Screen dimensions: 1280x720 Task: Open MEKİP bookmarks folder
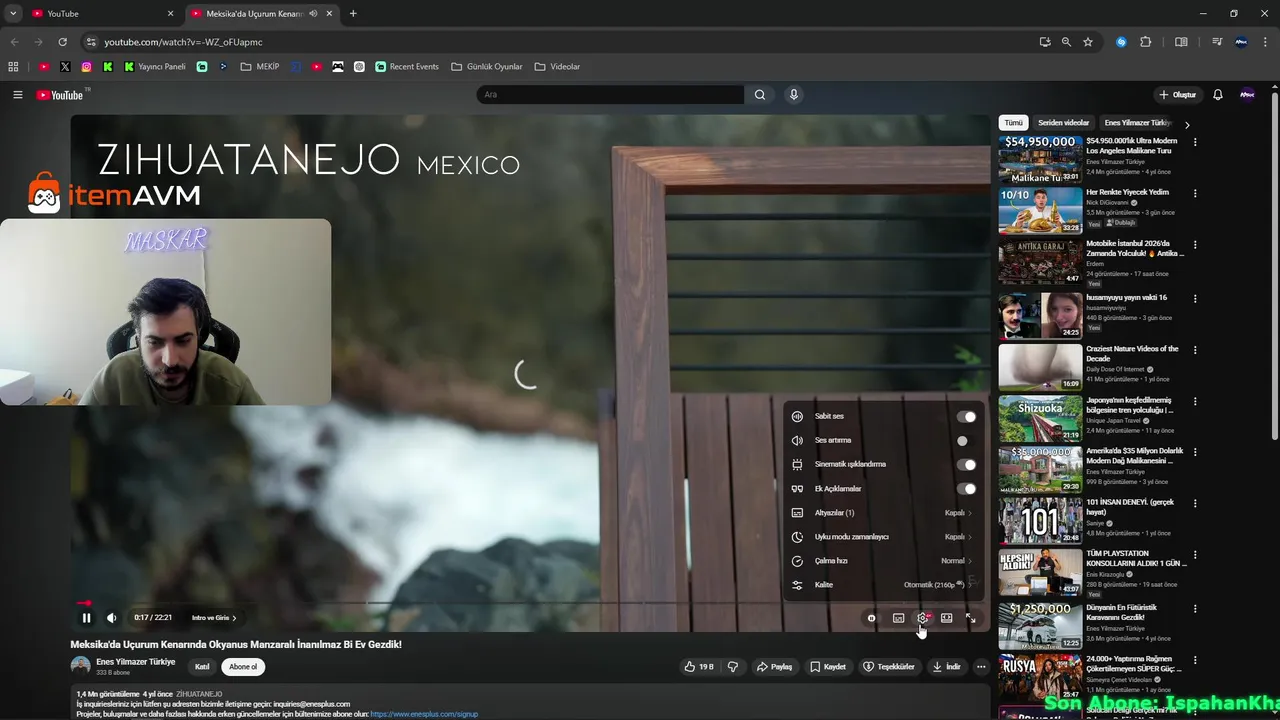coord(260,67)
